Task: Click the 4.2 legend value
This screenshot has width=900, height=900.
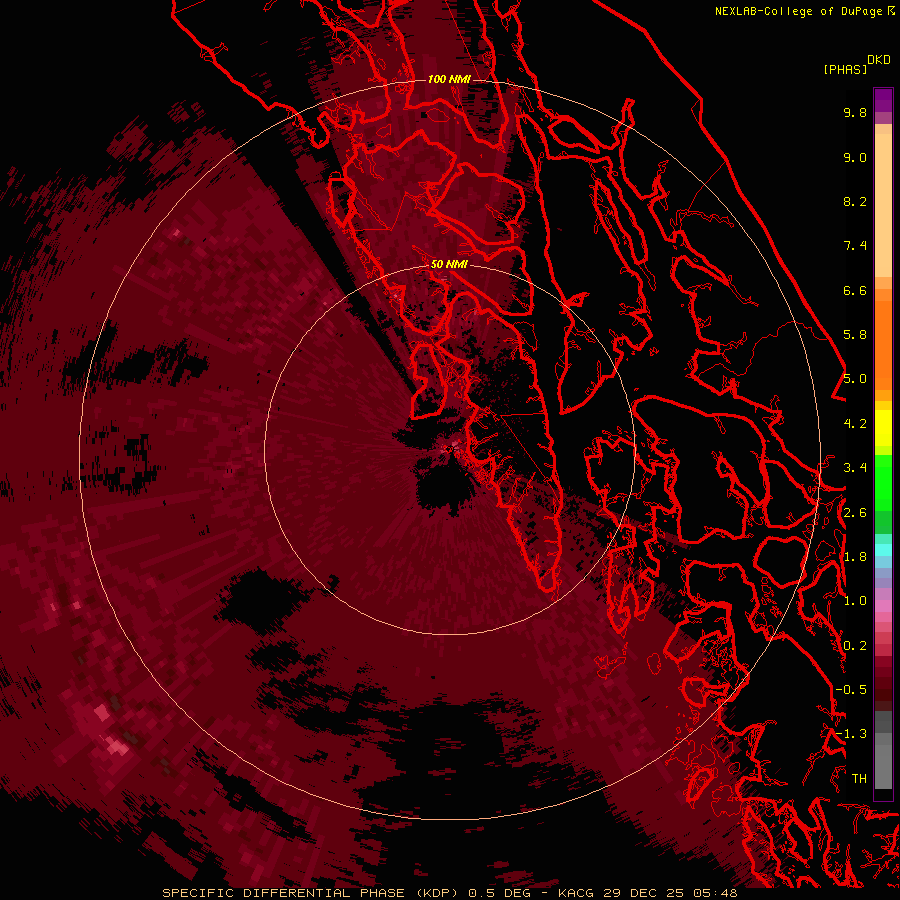Action: [x=855, y=424]
